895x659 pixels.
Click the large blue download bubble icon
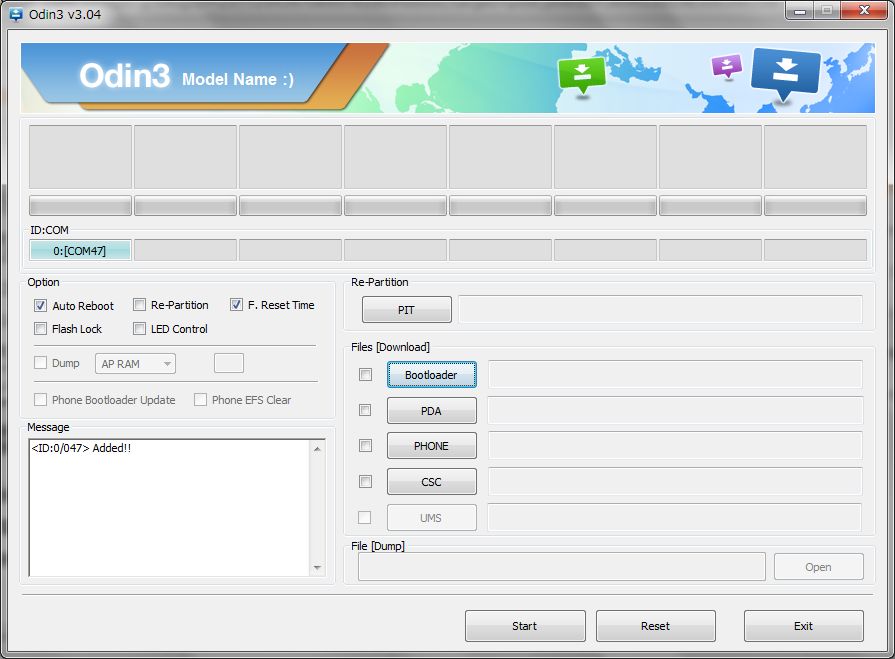point(786,73)
